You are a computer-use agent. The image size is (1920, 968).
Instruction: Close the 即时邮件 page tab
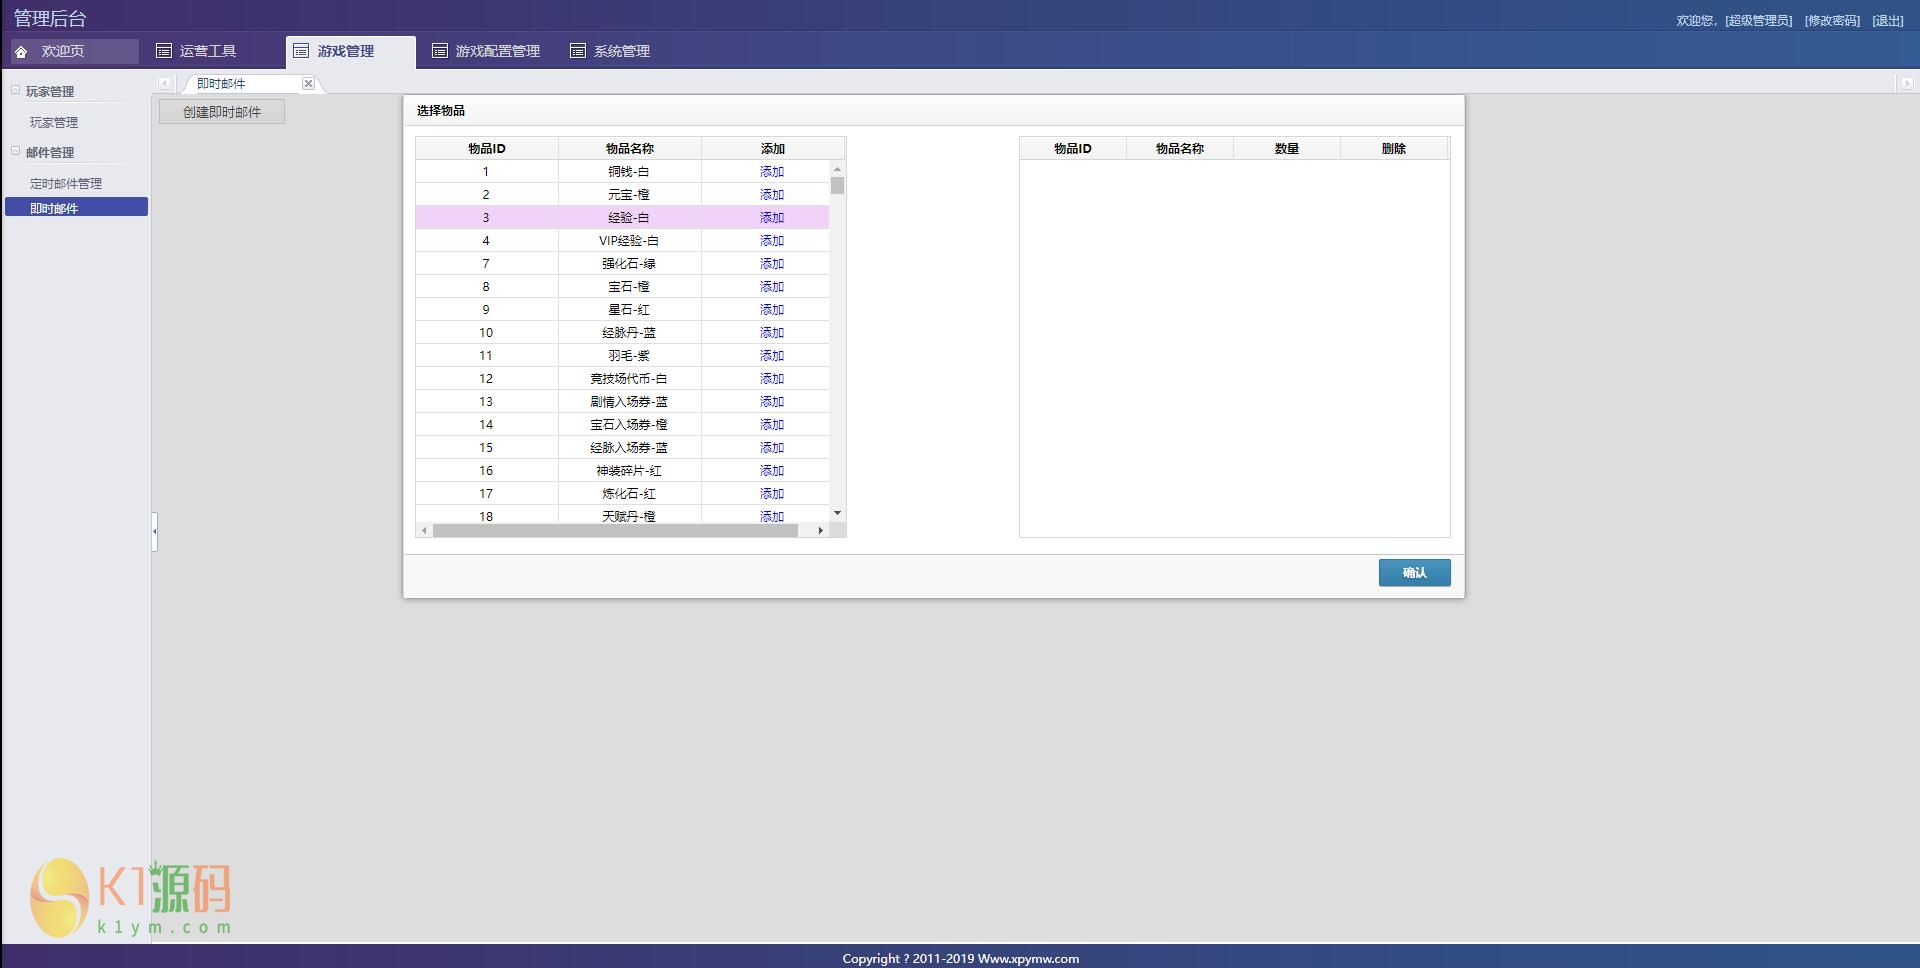(308, 84)
